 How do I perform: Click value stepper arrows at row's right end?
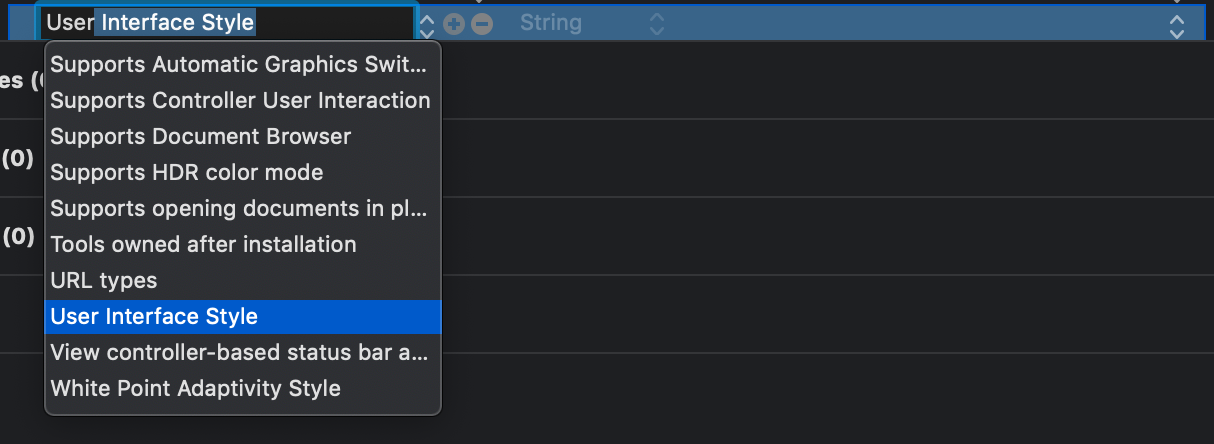[x=1177, y=23]
